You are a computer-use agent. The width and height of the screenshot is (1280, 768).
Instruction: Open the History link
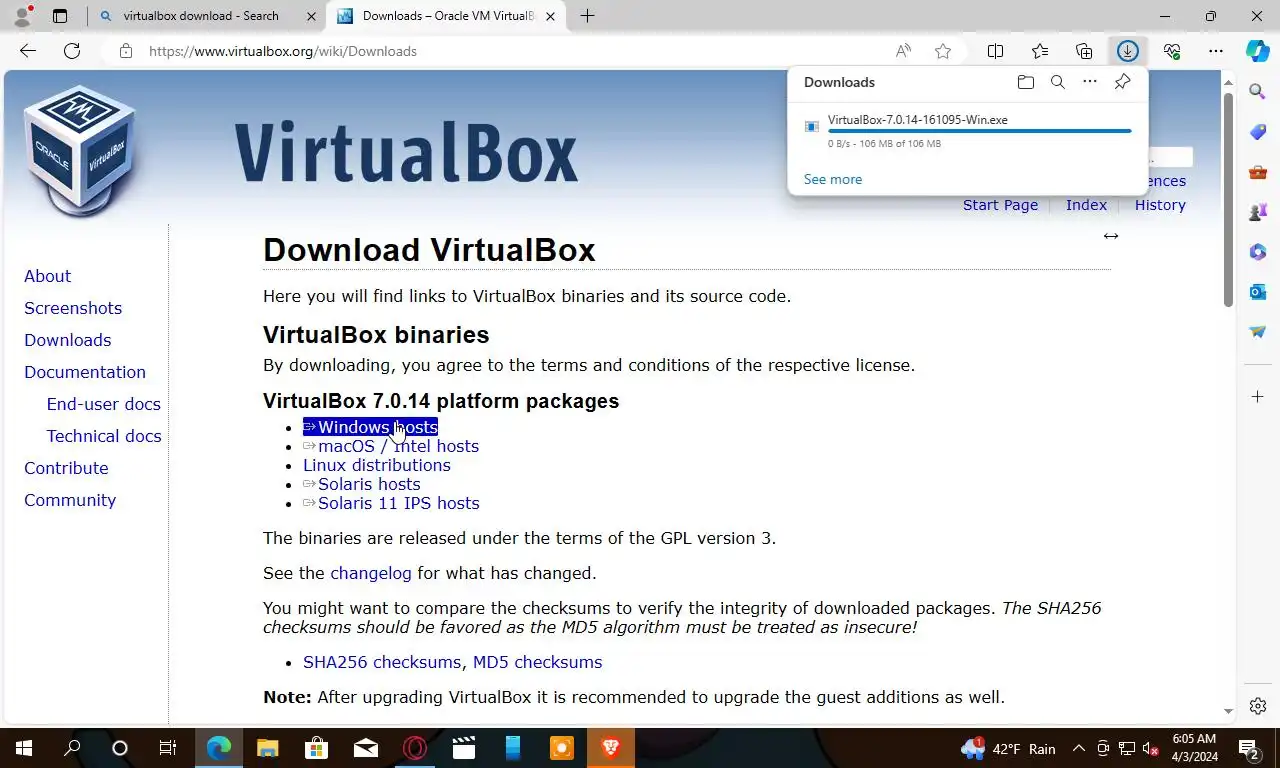[1160, 205]
